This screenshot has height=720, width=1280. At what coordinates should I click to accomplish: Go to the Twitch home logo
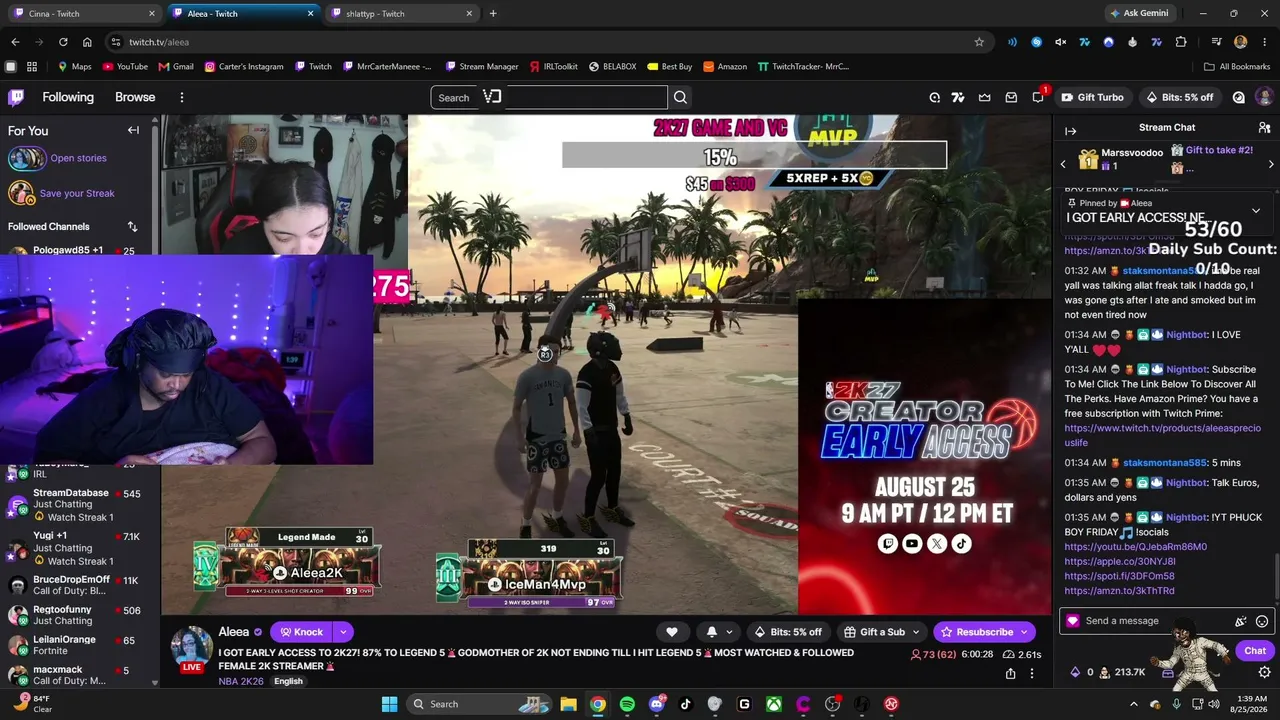click(x=16, y=97)
